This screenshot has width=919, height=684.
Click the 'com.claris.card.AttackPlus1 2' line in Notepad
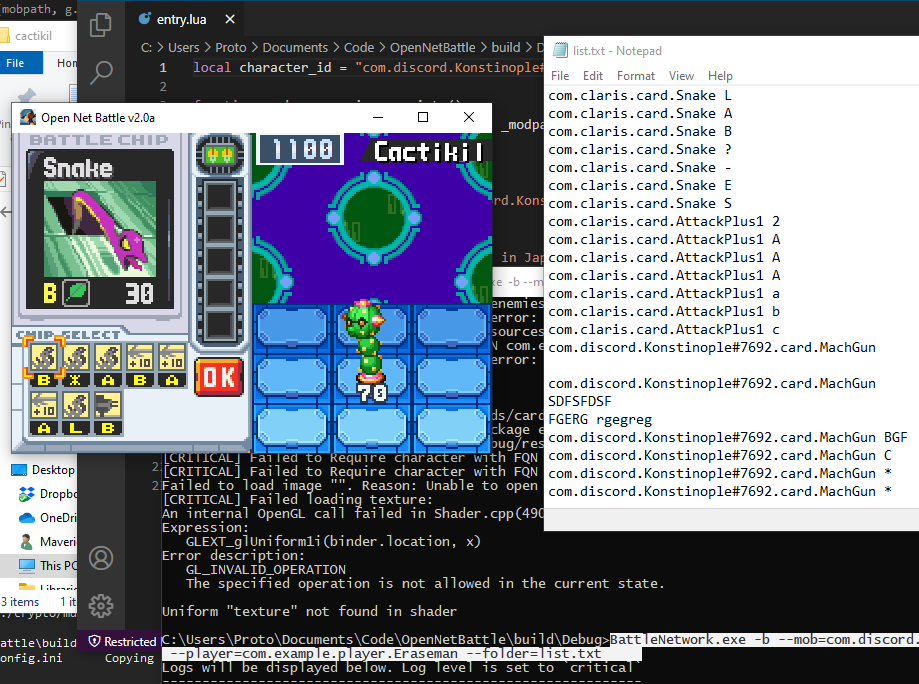(664, 221)
